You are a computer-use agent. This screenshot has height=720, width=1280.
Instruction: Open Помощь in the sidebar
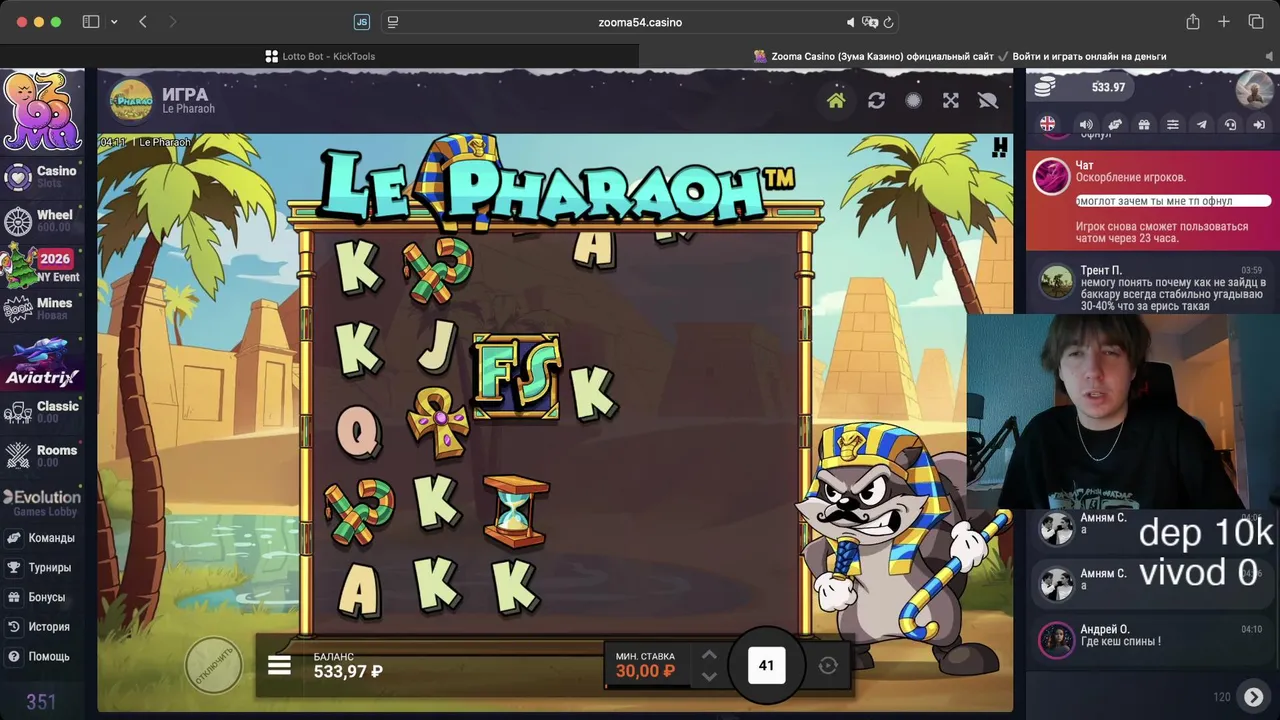(41, 657)
